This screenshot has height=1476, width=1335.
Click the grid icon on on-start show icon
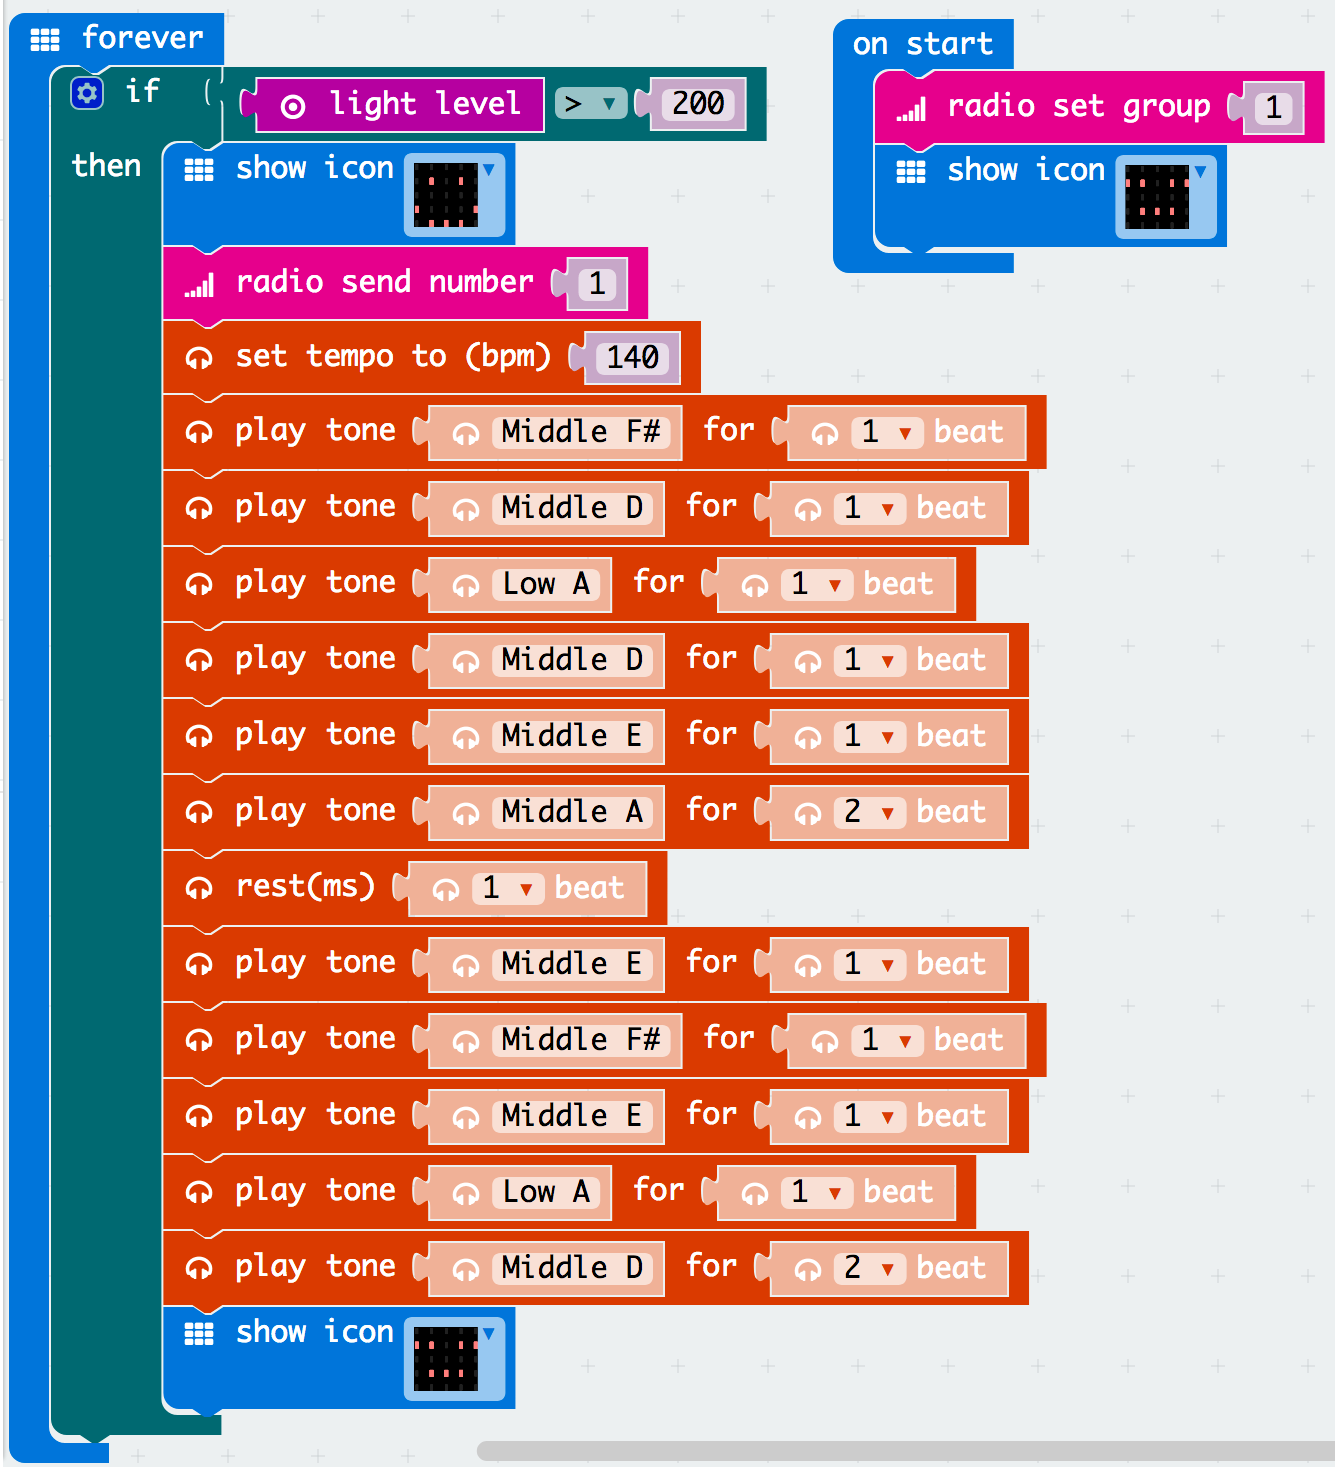[911, 172]
